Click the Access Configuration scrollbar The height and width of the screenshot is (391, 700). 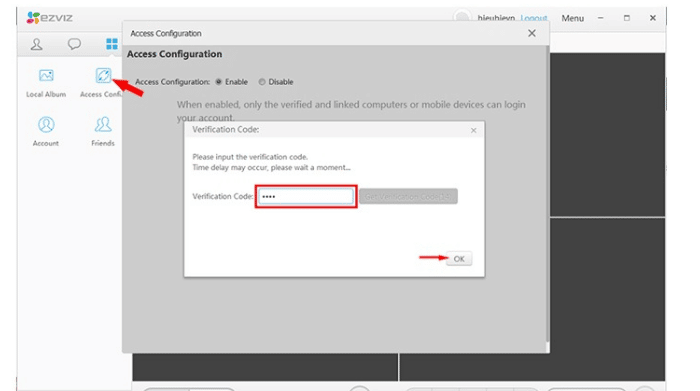[x=548, y=194]
